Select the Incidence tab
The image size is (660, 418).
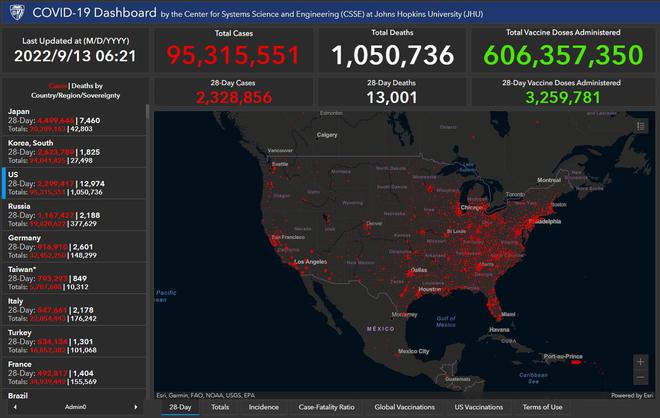coord(264,407)
